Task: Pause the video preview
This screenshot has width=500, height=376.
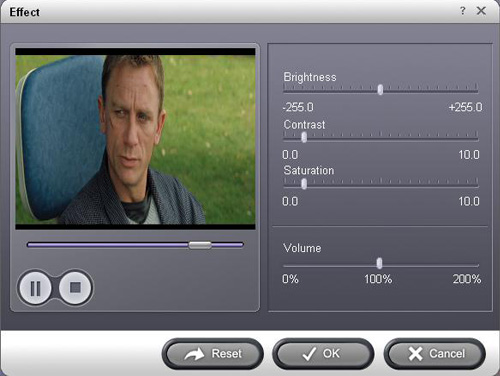Action: (35, 288)
